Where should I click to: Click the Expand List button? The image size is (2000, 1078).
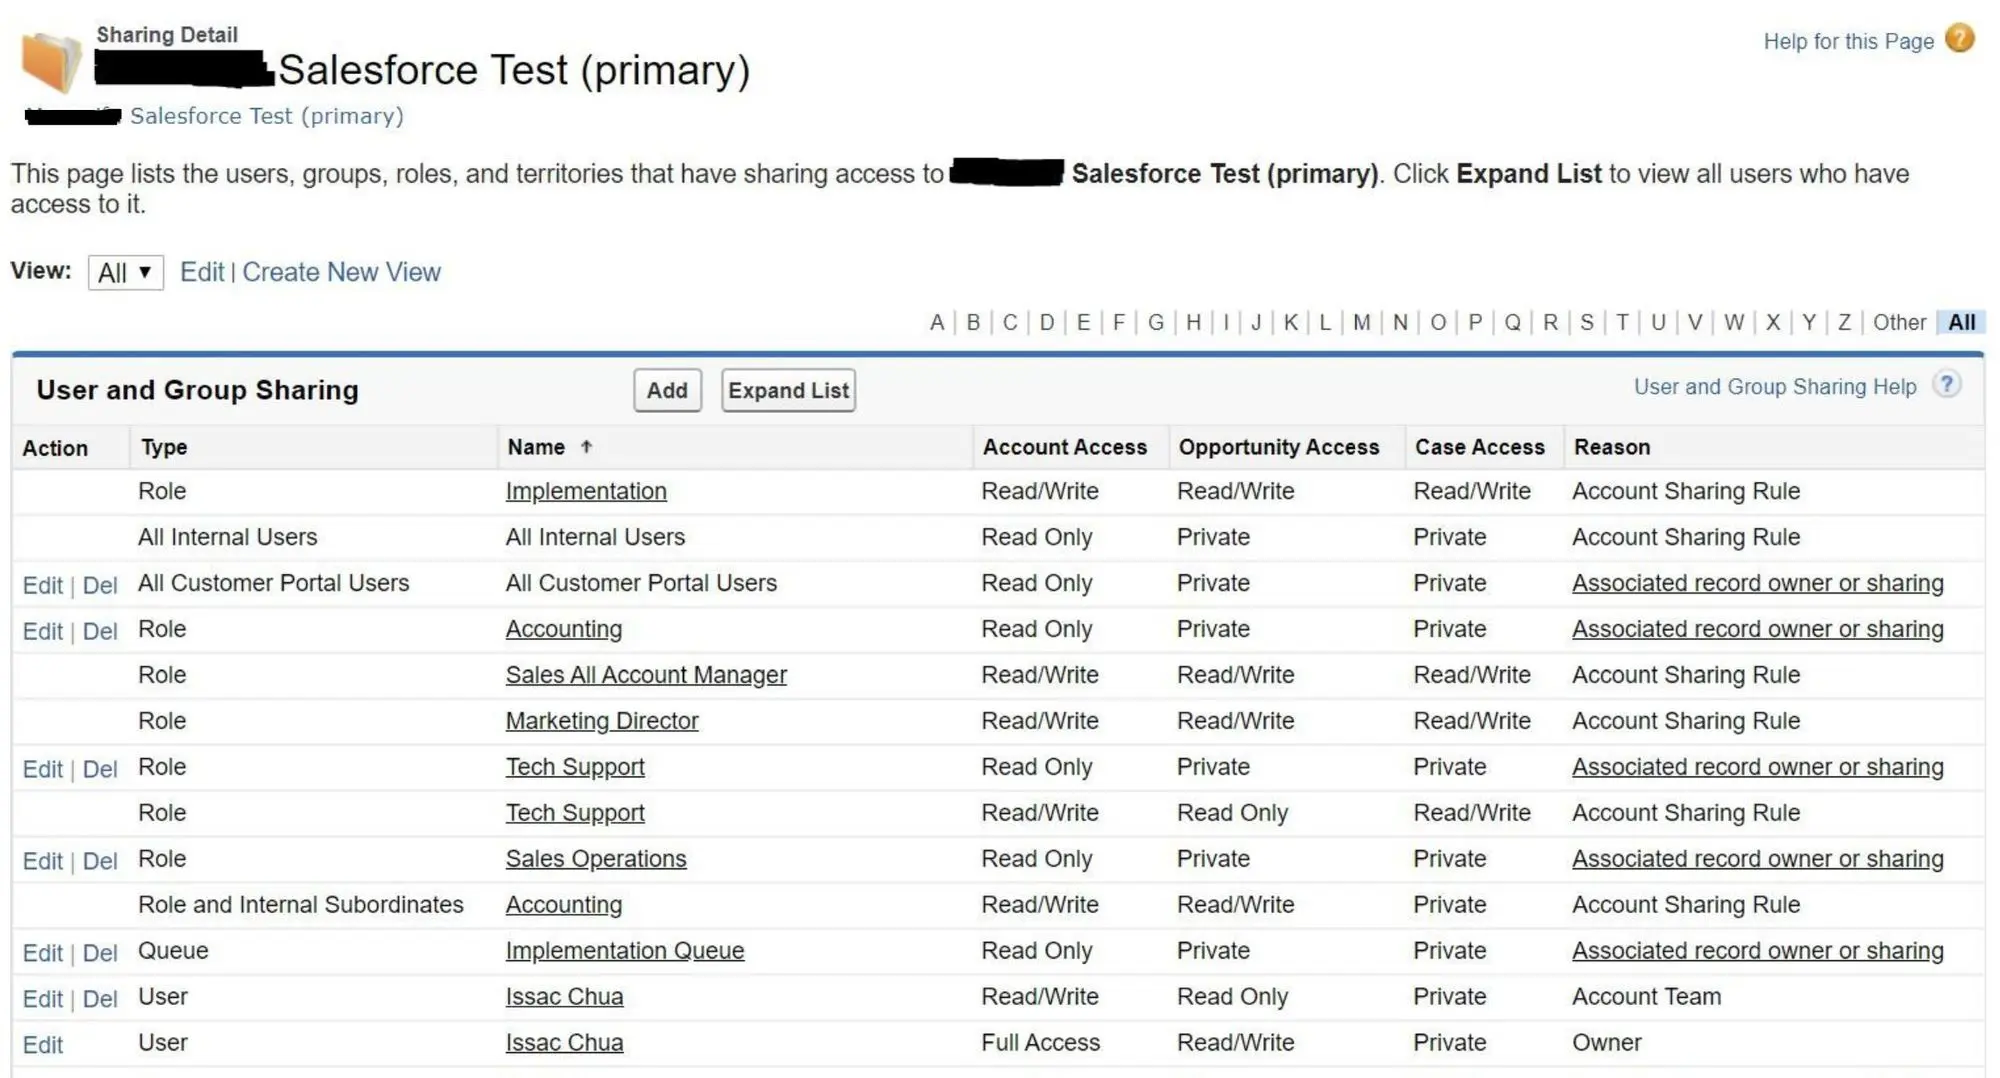coord(788,390)
